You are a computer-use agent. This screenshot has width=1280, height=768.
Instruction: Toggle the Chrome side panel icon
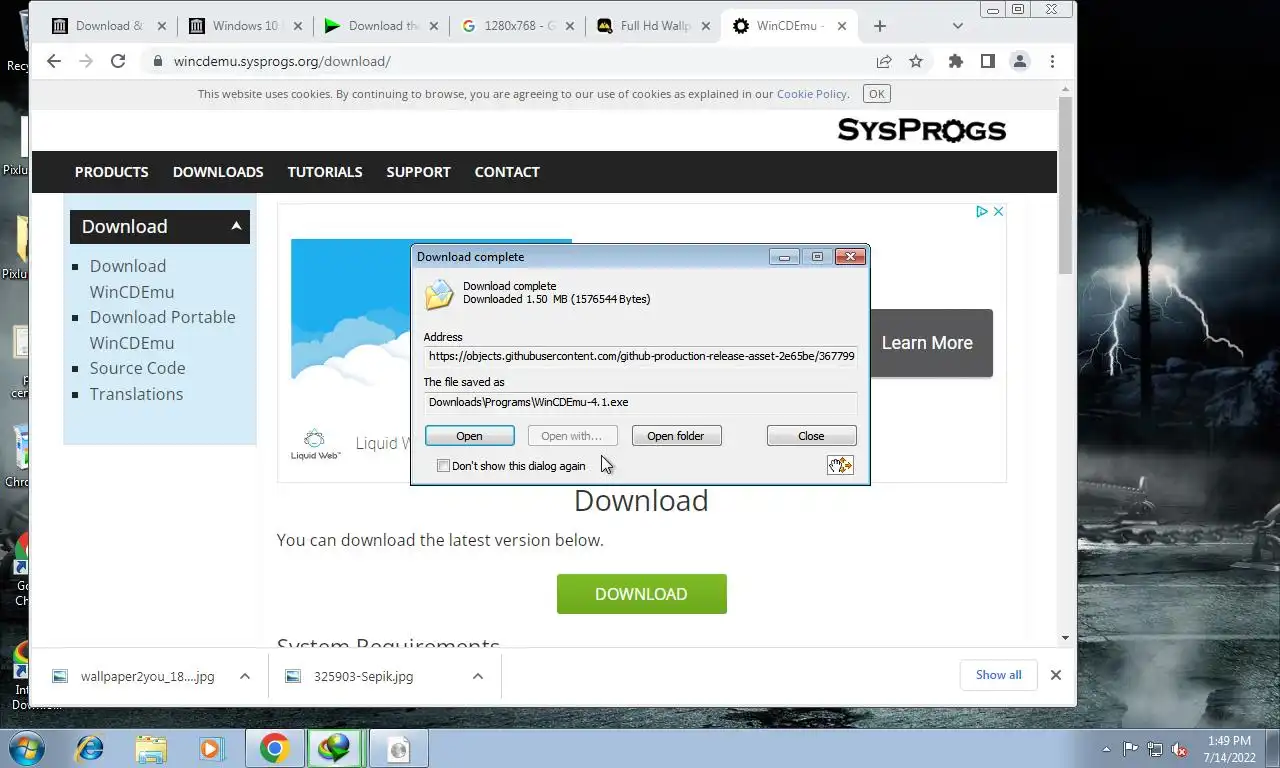[x=988, y=61]
